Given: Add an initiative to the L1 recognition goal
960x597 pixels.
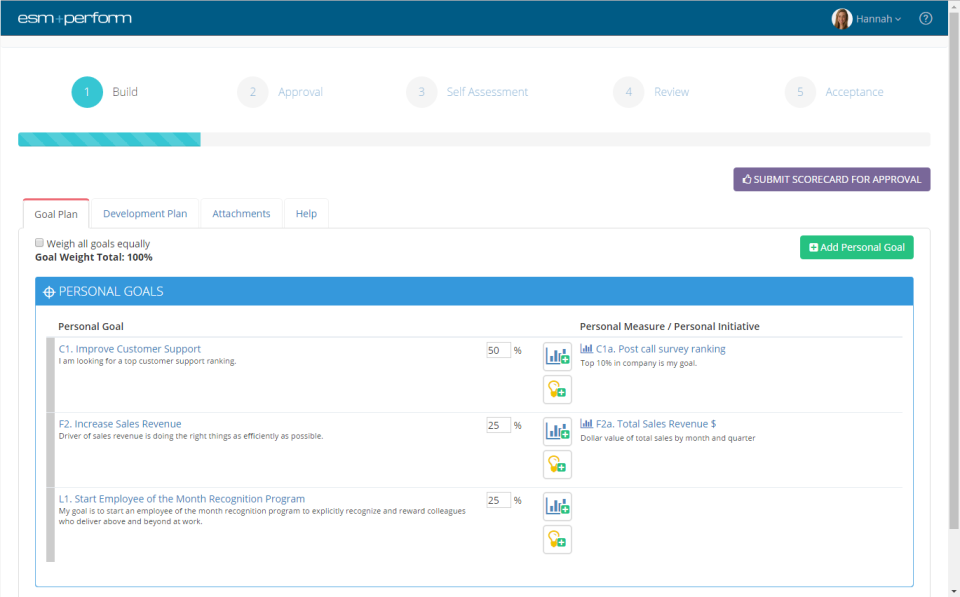Looking at the screenshot, I should coord(557,539).
